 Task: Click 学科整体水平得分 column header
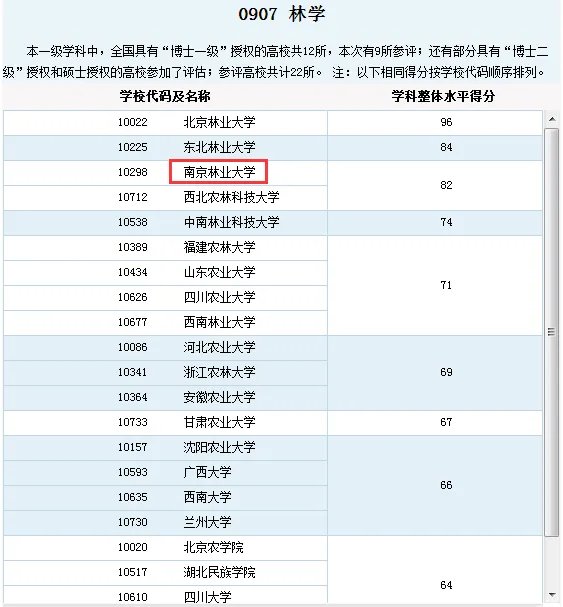443,96
